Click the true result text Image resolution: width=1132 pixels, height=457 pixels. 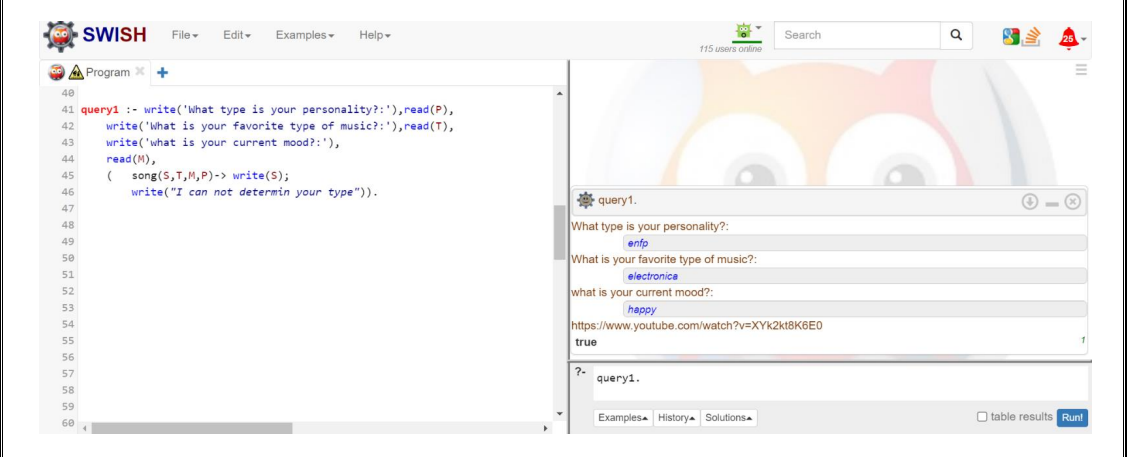click(x=586, y=342)
